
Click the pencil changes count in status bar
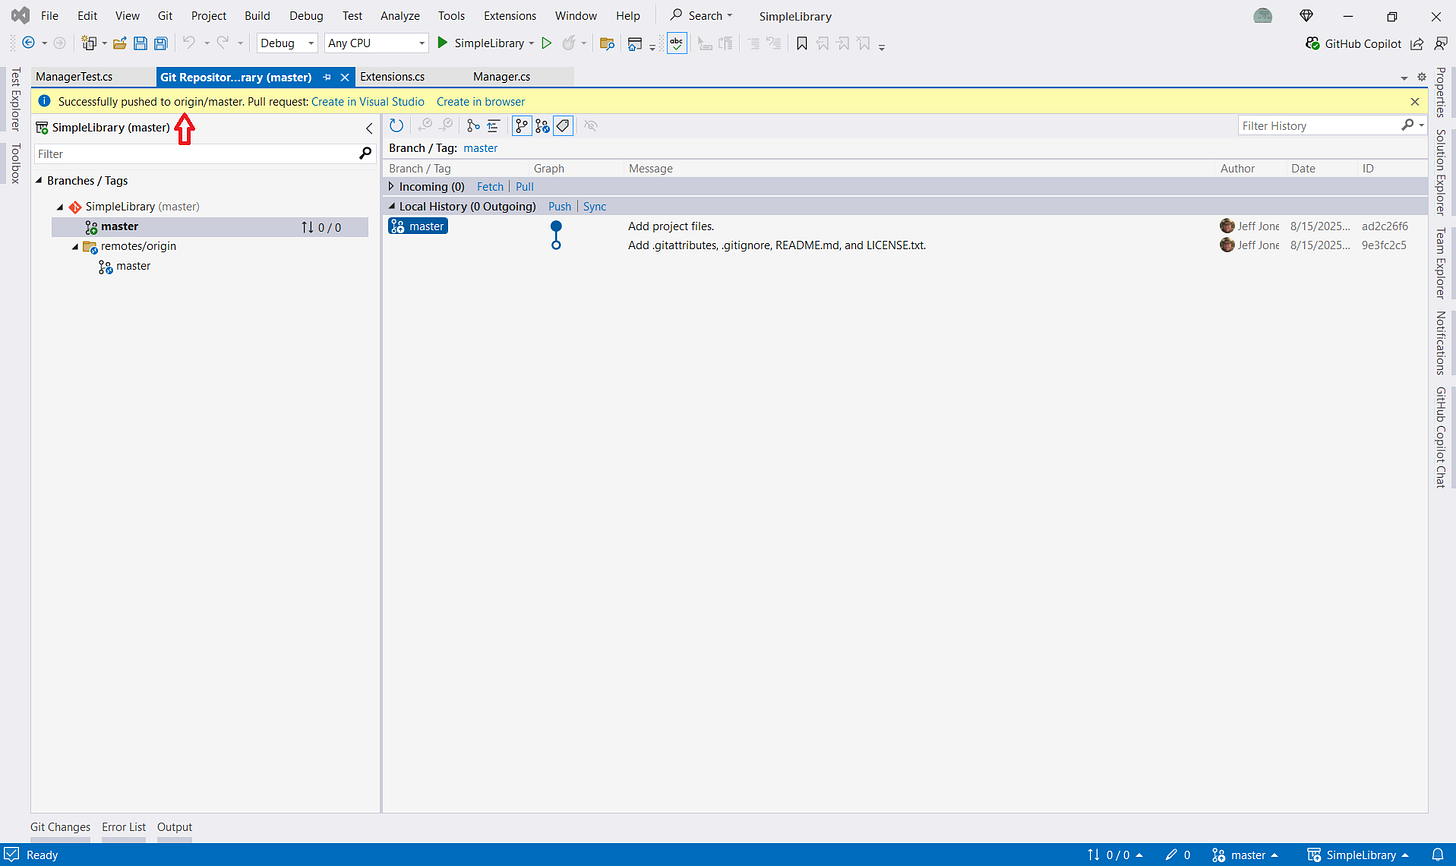click(1178, 855)
